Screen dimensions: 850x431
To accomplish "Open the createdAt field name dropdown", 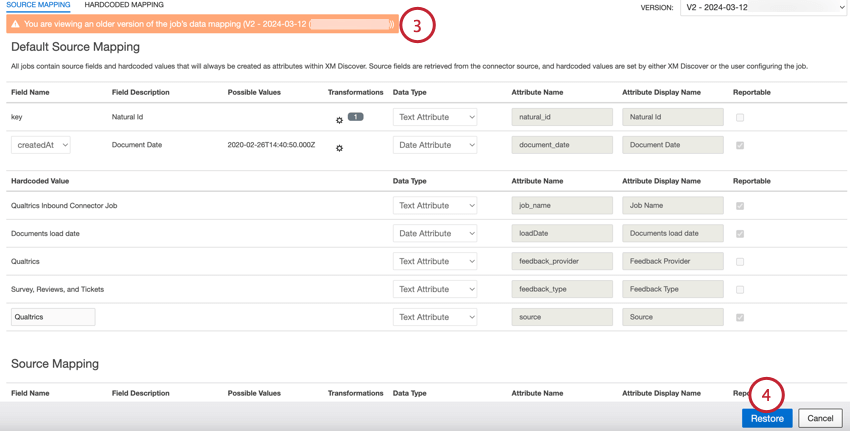I will coord(41,145).
